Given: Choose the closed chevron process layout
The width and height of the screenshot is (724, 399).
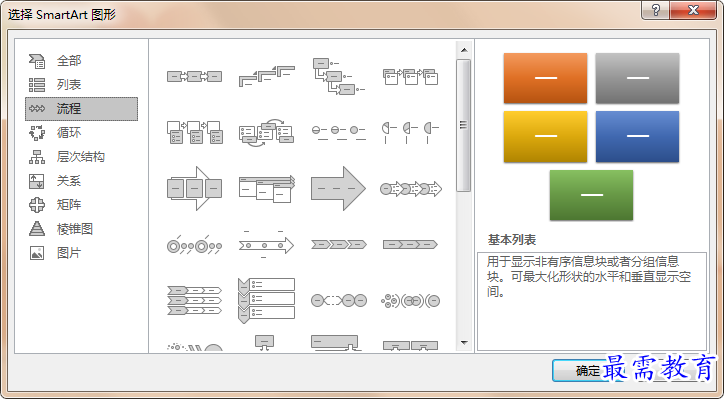Looking at the screenshot, I should coord(410,244).
